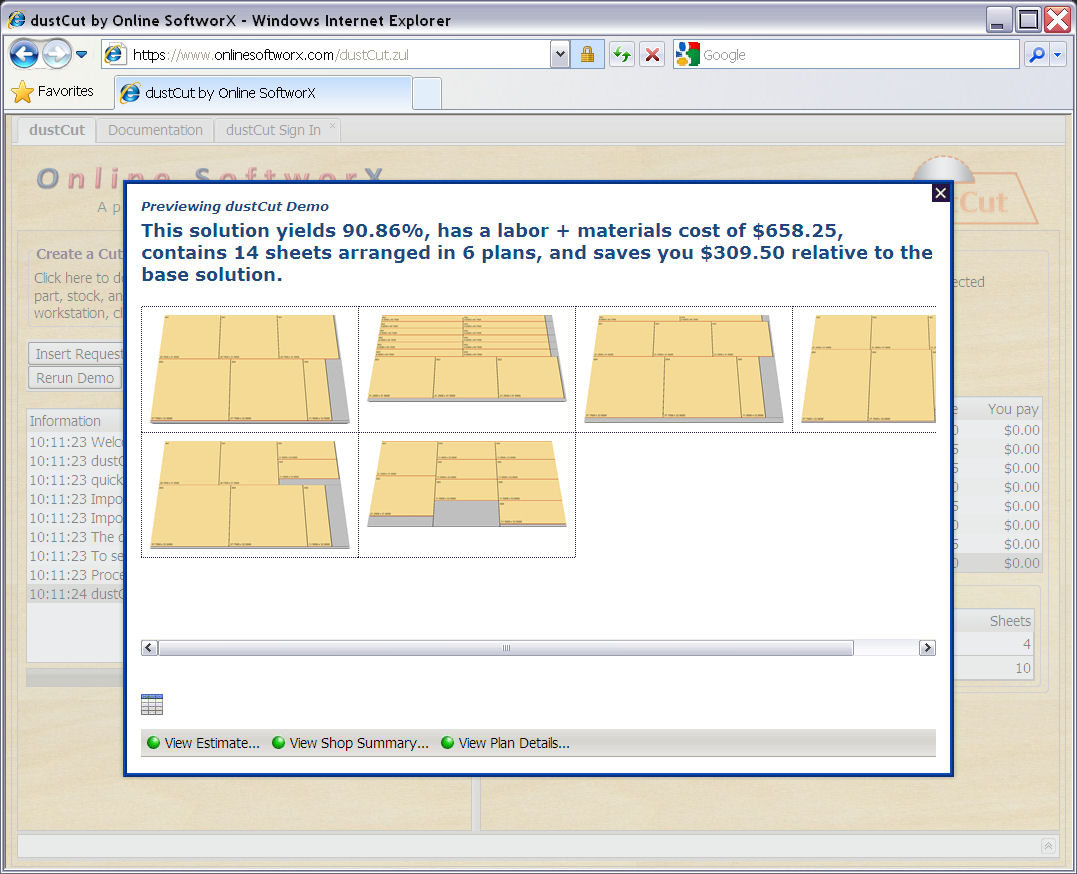Screen dimensions: 1077x874
Task: Click the 10:11:23 Welc log entry
Action: [x=76, y=442]
